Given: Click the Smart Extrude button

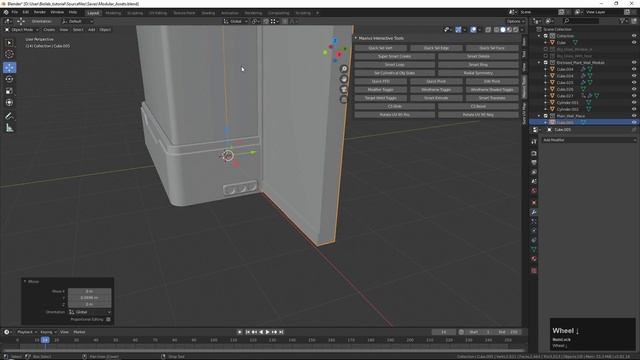Looking at the screenshot, I should coord(436,98).
